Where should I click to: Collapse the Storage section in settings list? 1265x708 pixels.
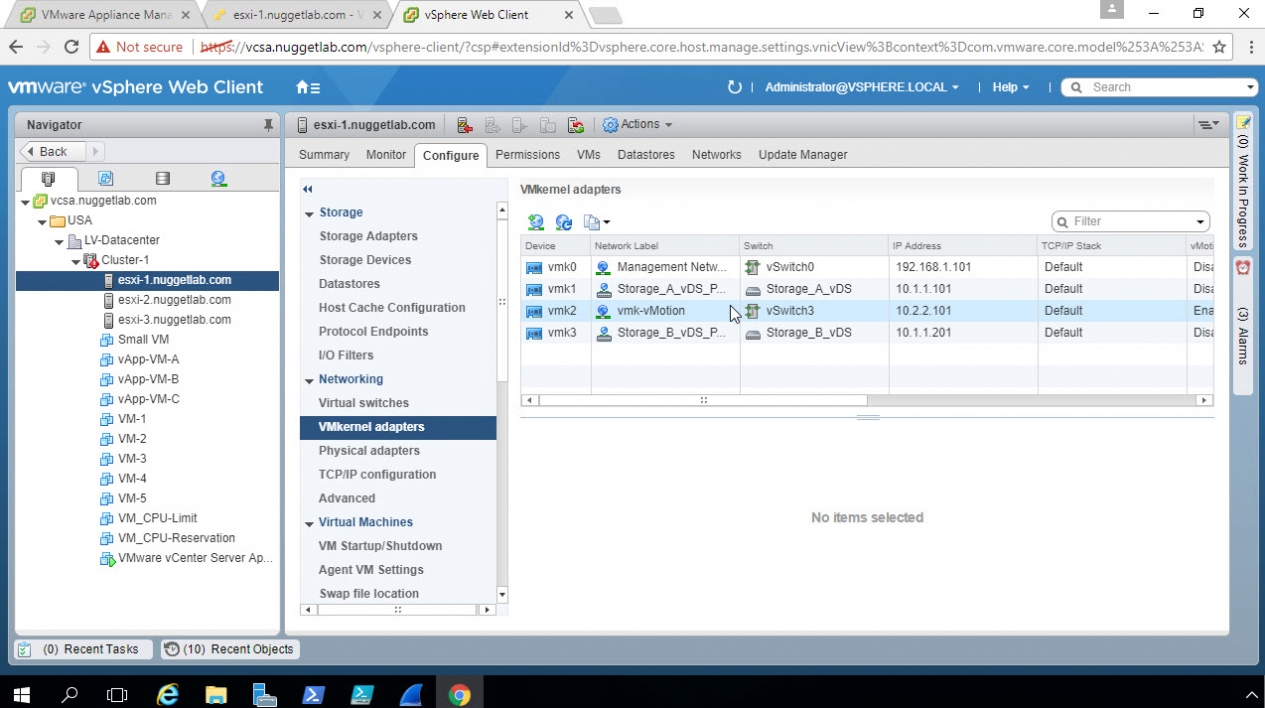pyautogui.click(x=309, y=213)
